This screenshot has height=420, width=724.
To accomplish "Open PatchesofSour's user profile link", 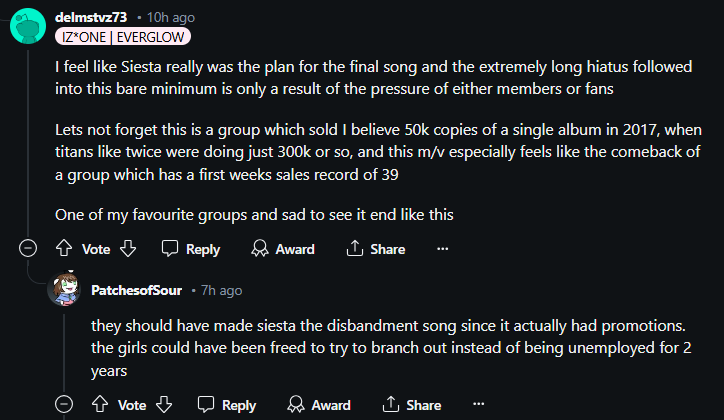I will (x=137, y=290).
